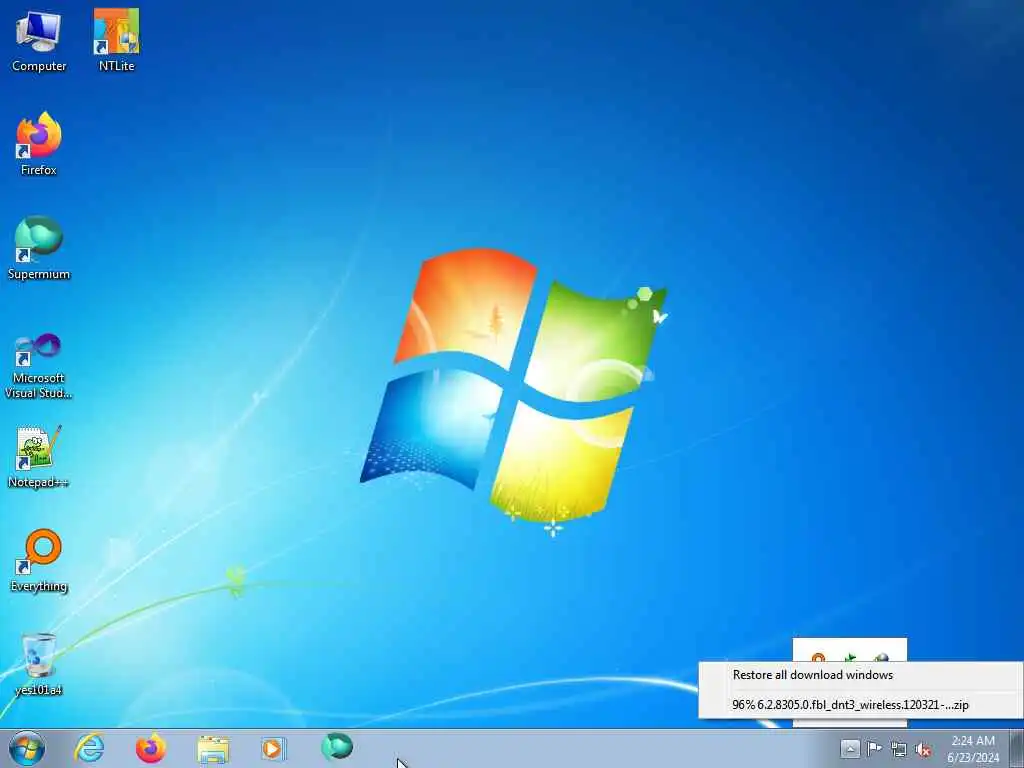Open Windows Explorer from the taskbar
The width and height of the screenshot is (1024, 768).
(213, 748)
